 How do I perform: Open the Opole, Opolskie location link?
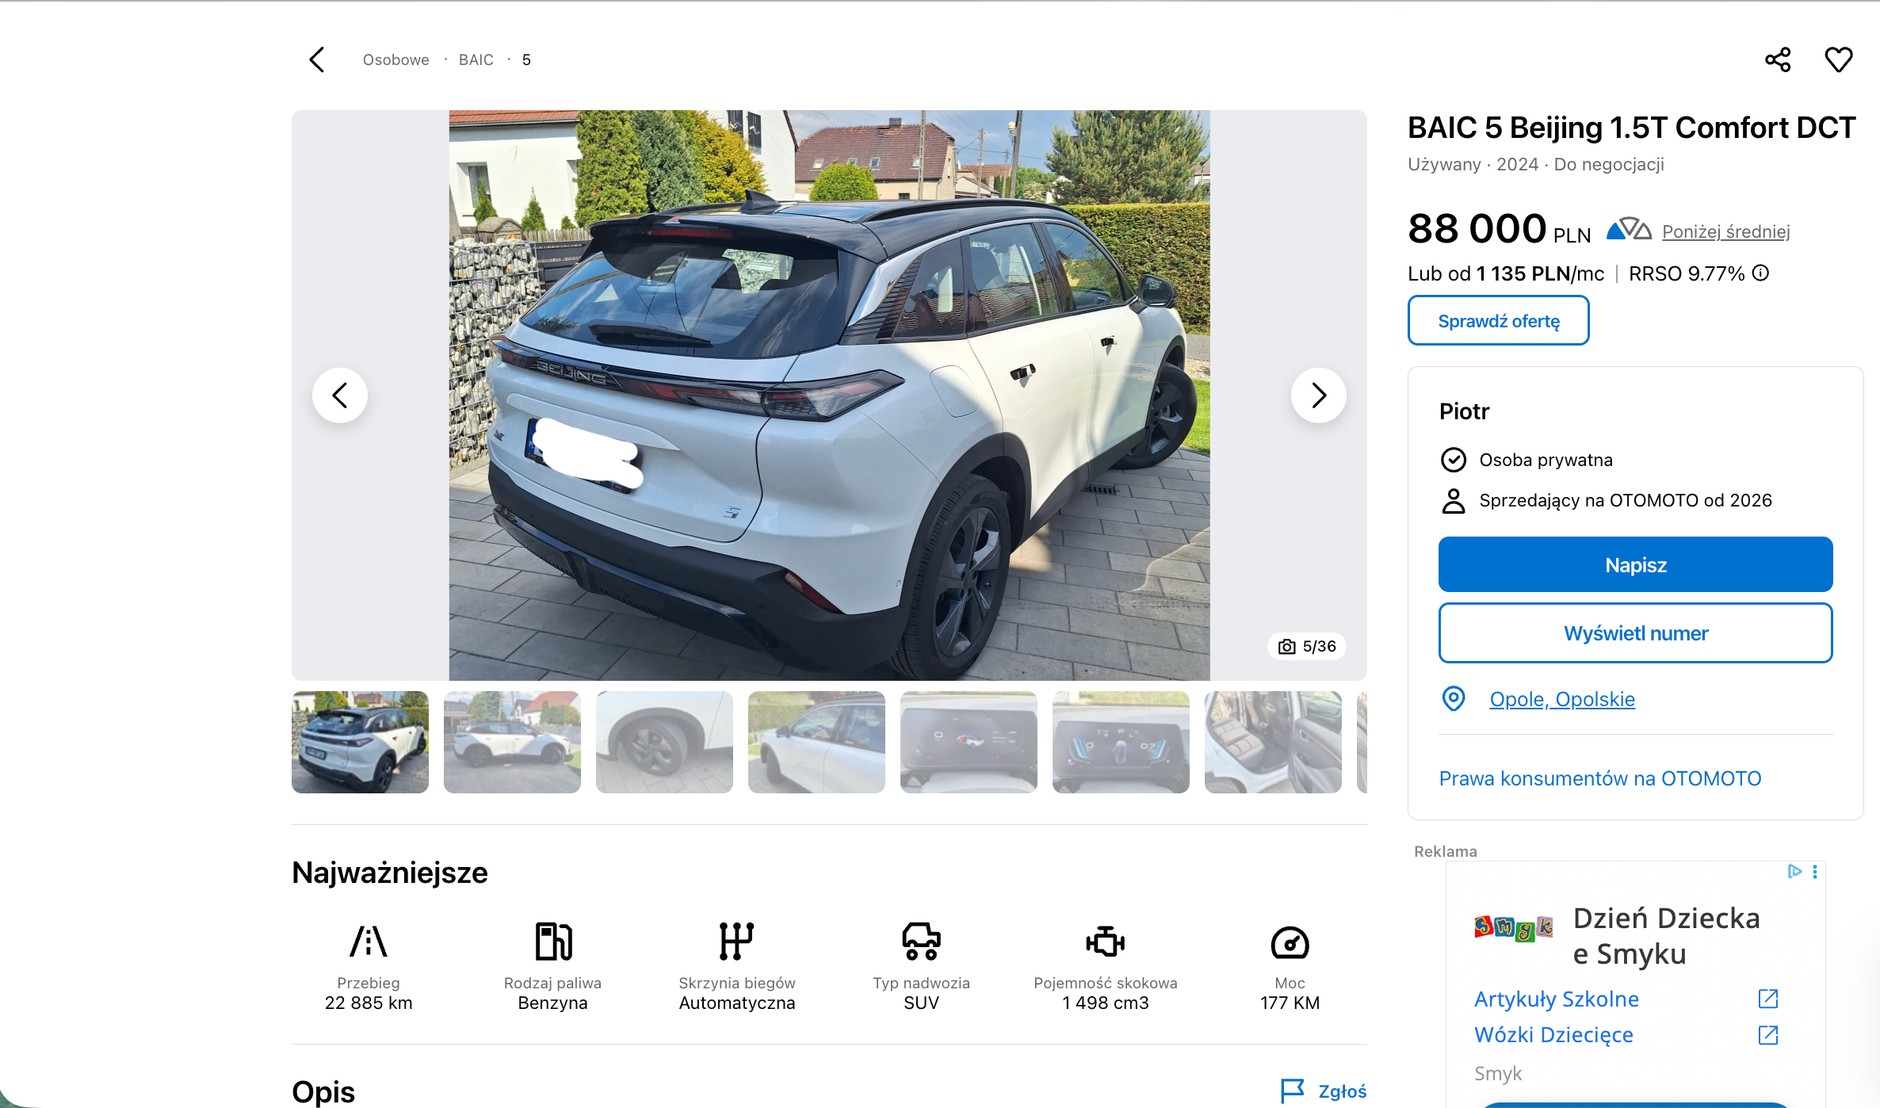1562,699
